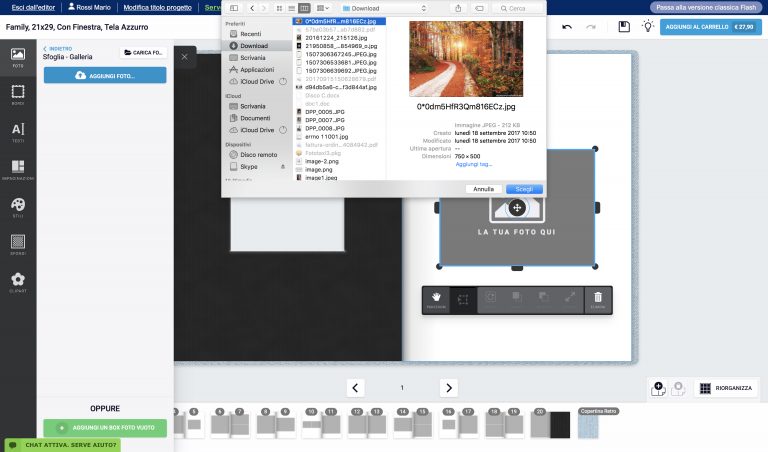Delete photo box with trash icon
This screenshot has height=452, width=768.
598,300
